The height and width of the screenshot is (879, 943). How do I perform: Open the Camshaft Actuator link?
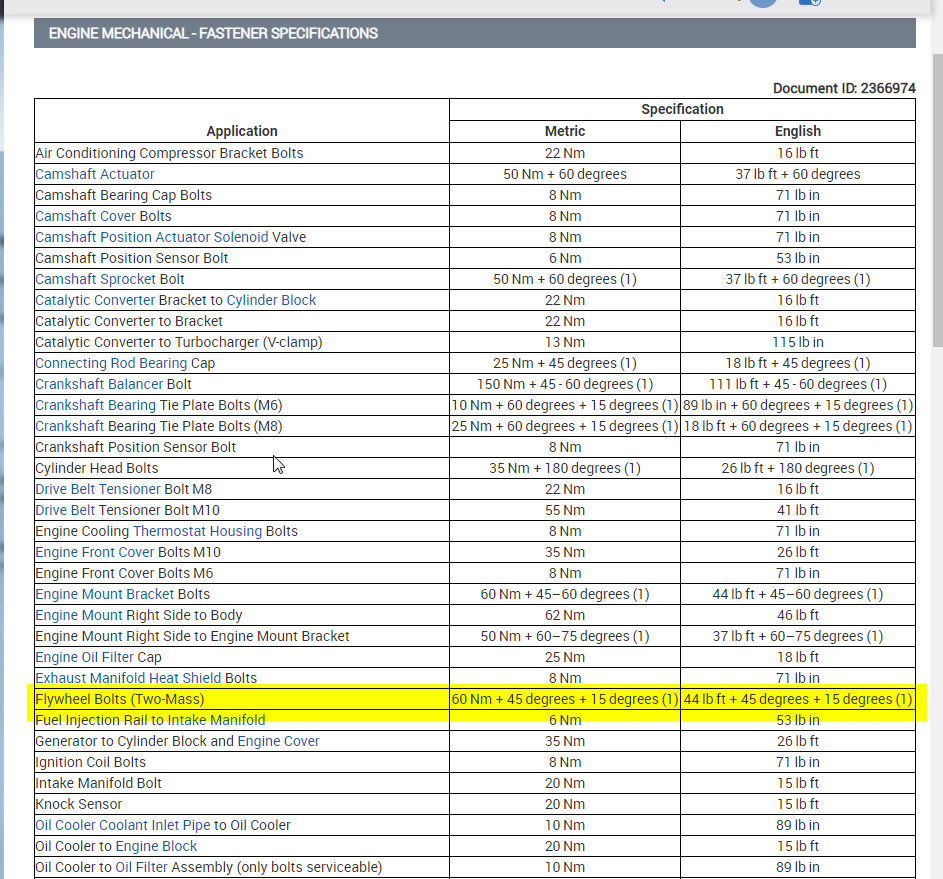pyautogui.click(x=94, y=174)
